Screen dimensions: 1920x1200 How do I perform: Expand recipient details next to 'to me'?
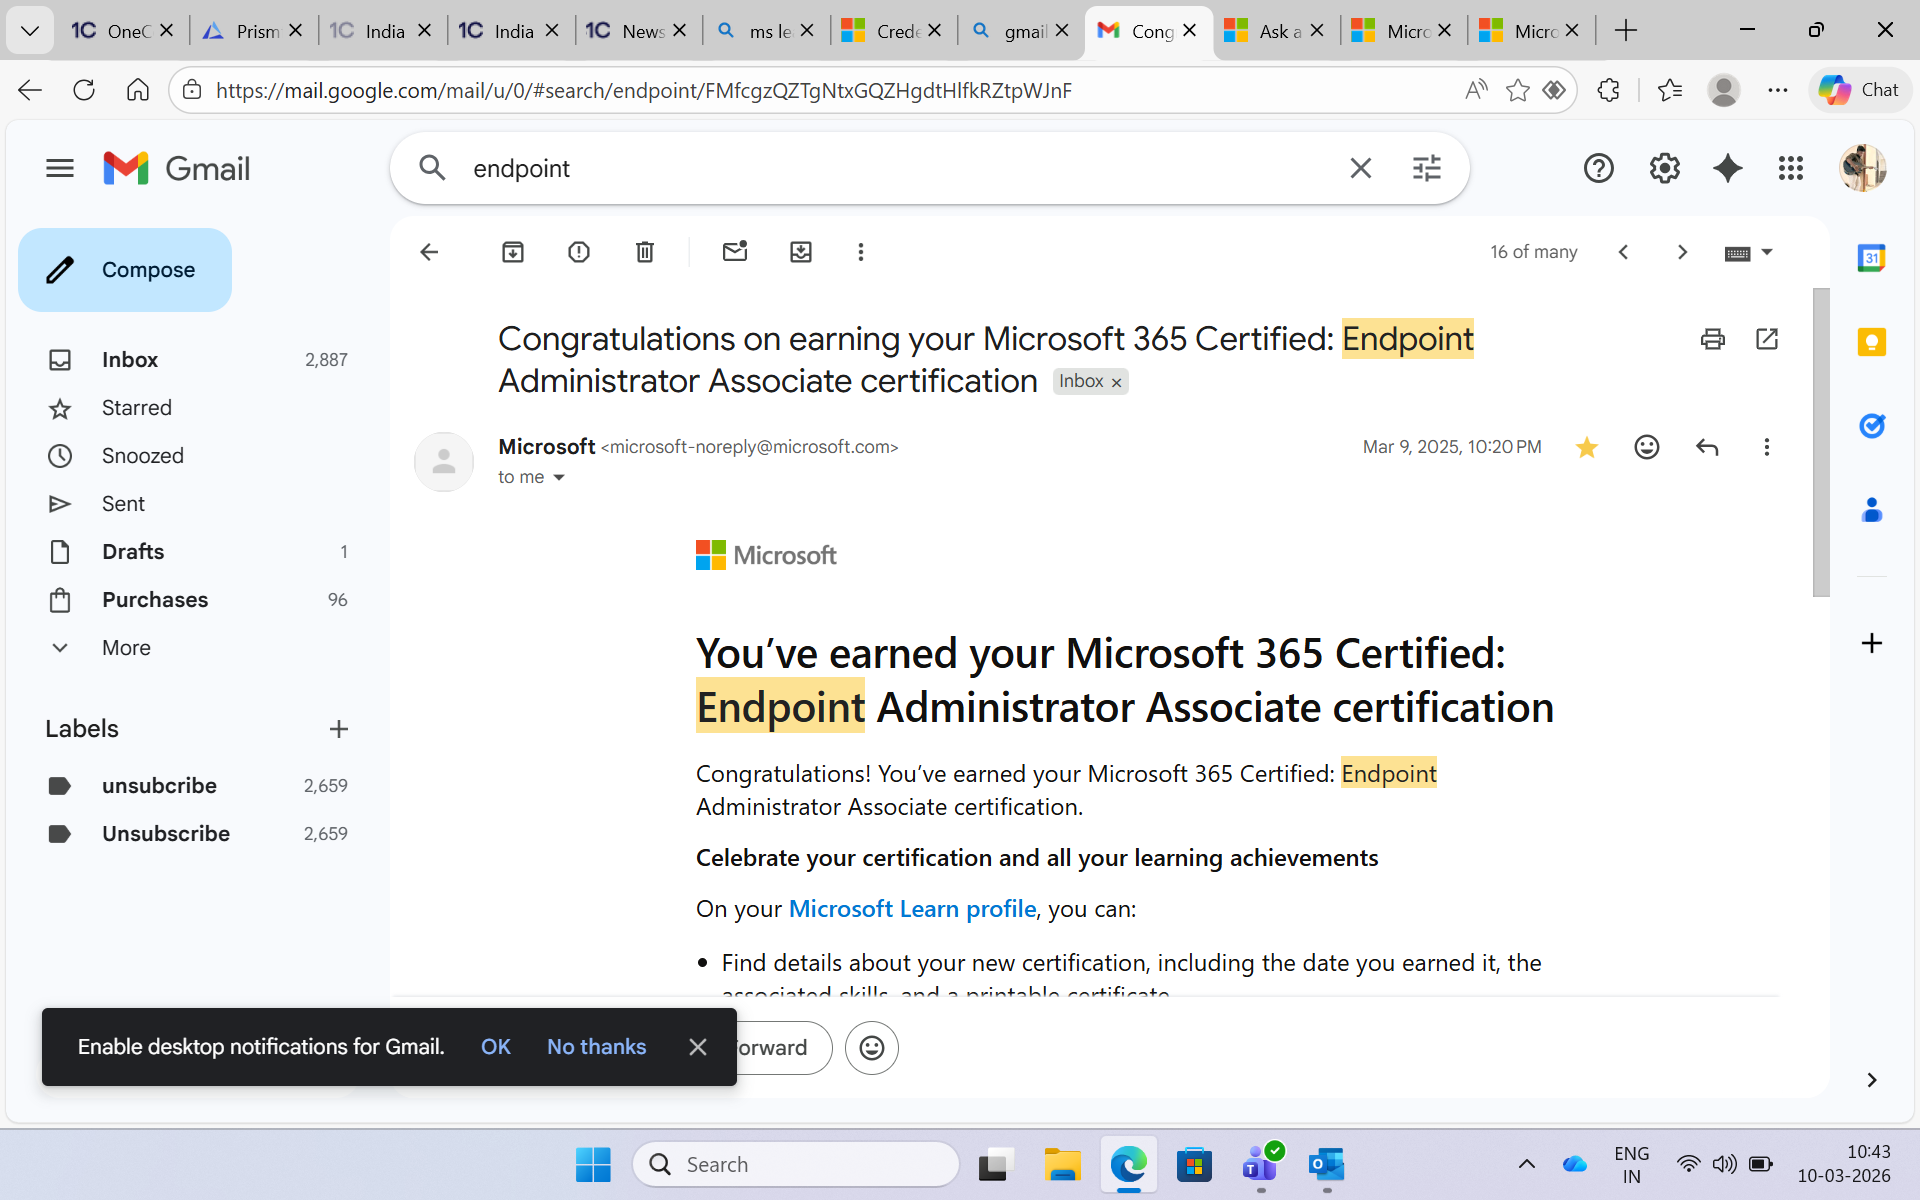pyautogui.click(x=559, y=478)
